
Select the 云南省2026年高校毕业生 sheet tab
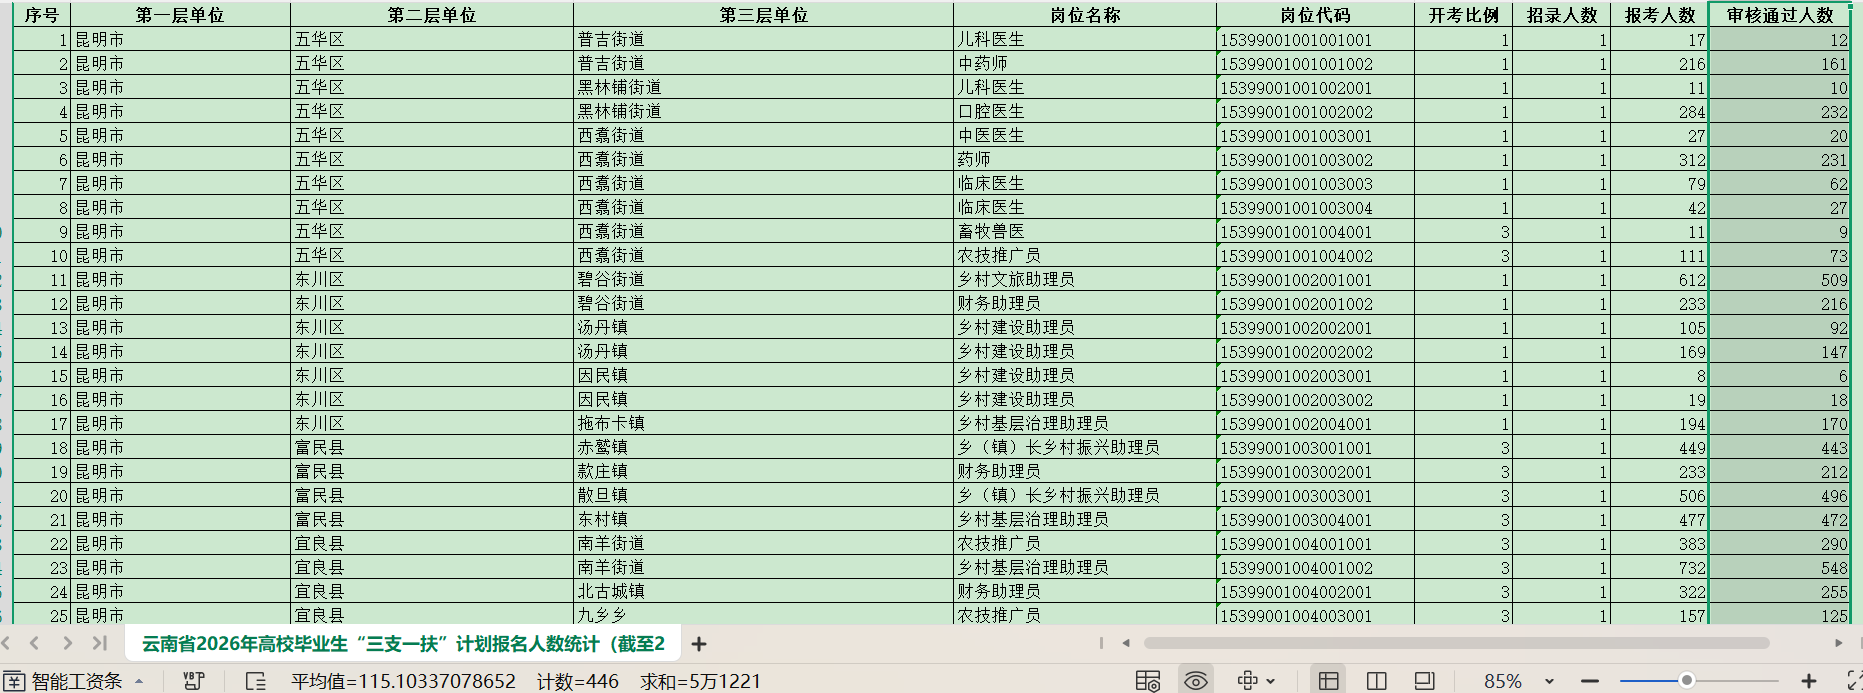tap(402, 644)
